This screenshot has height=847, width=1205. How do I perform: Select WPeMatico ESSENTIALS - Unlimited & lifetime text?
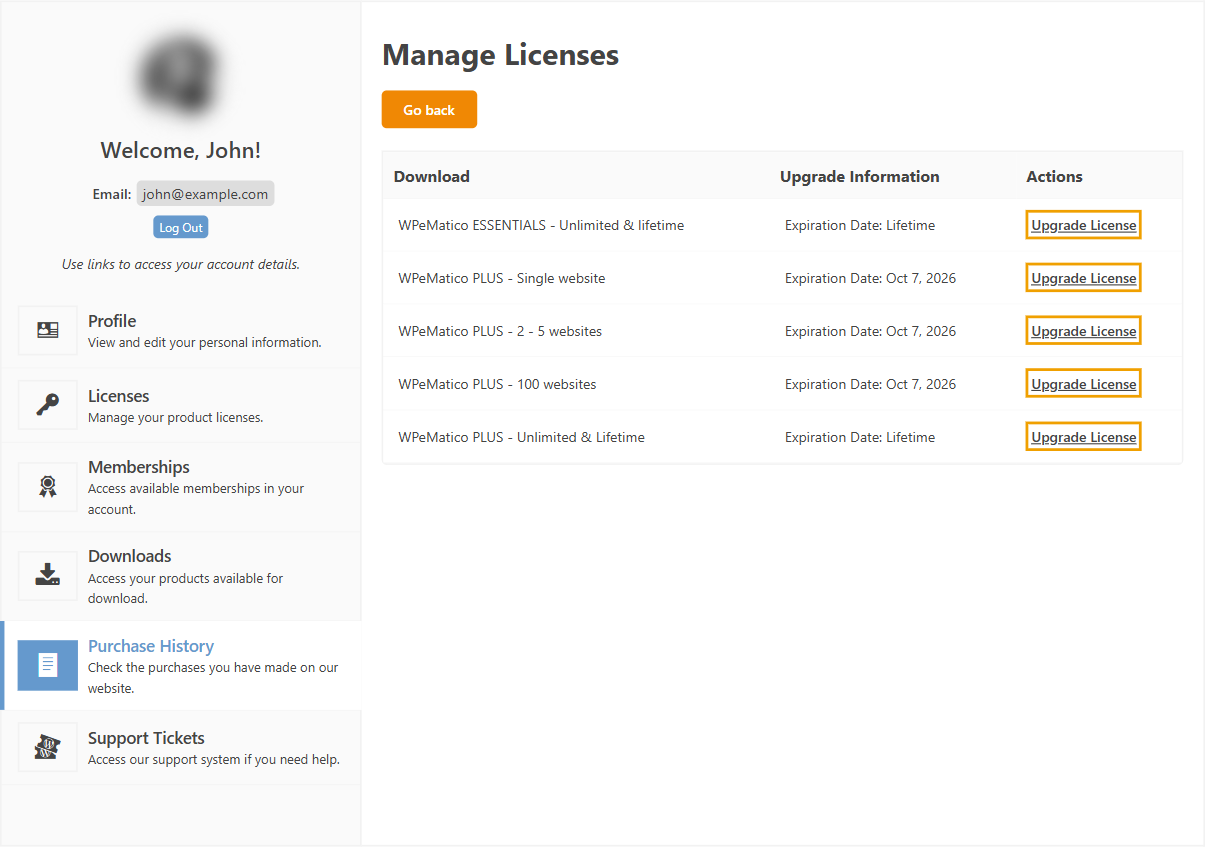coord(541,225)
